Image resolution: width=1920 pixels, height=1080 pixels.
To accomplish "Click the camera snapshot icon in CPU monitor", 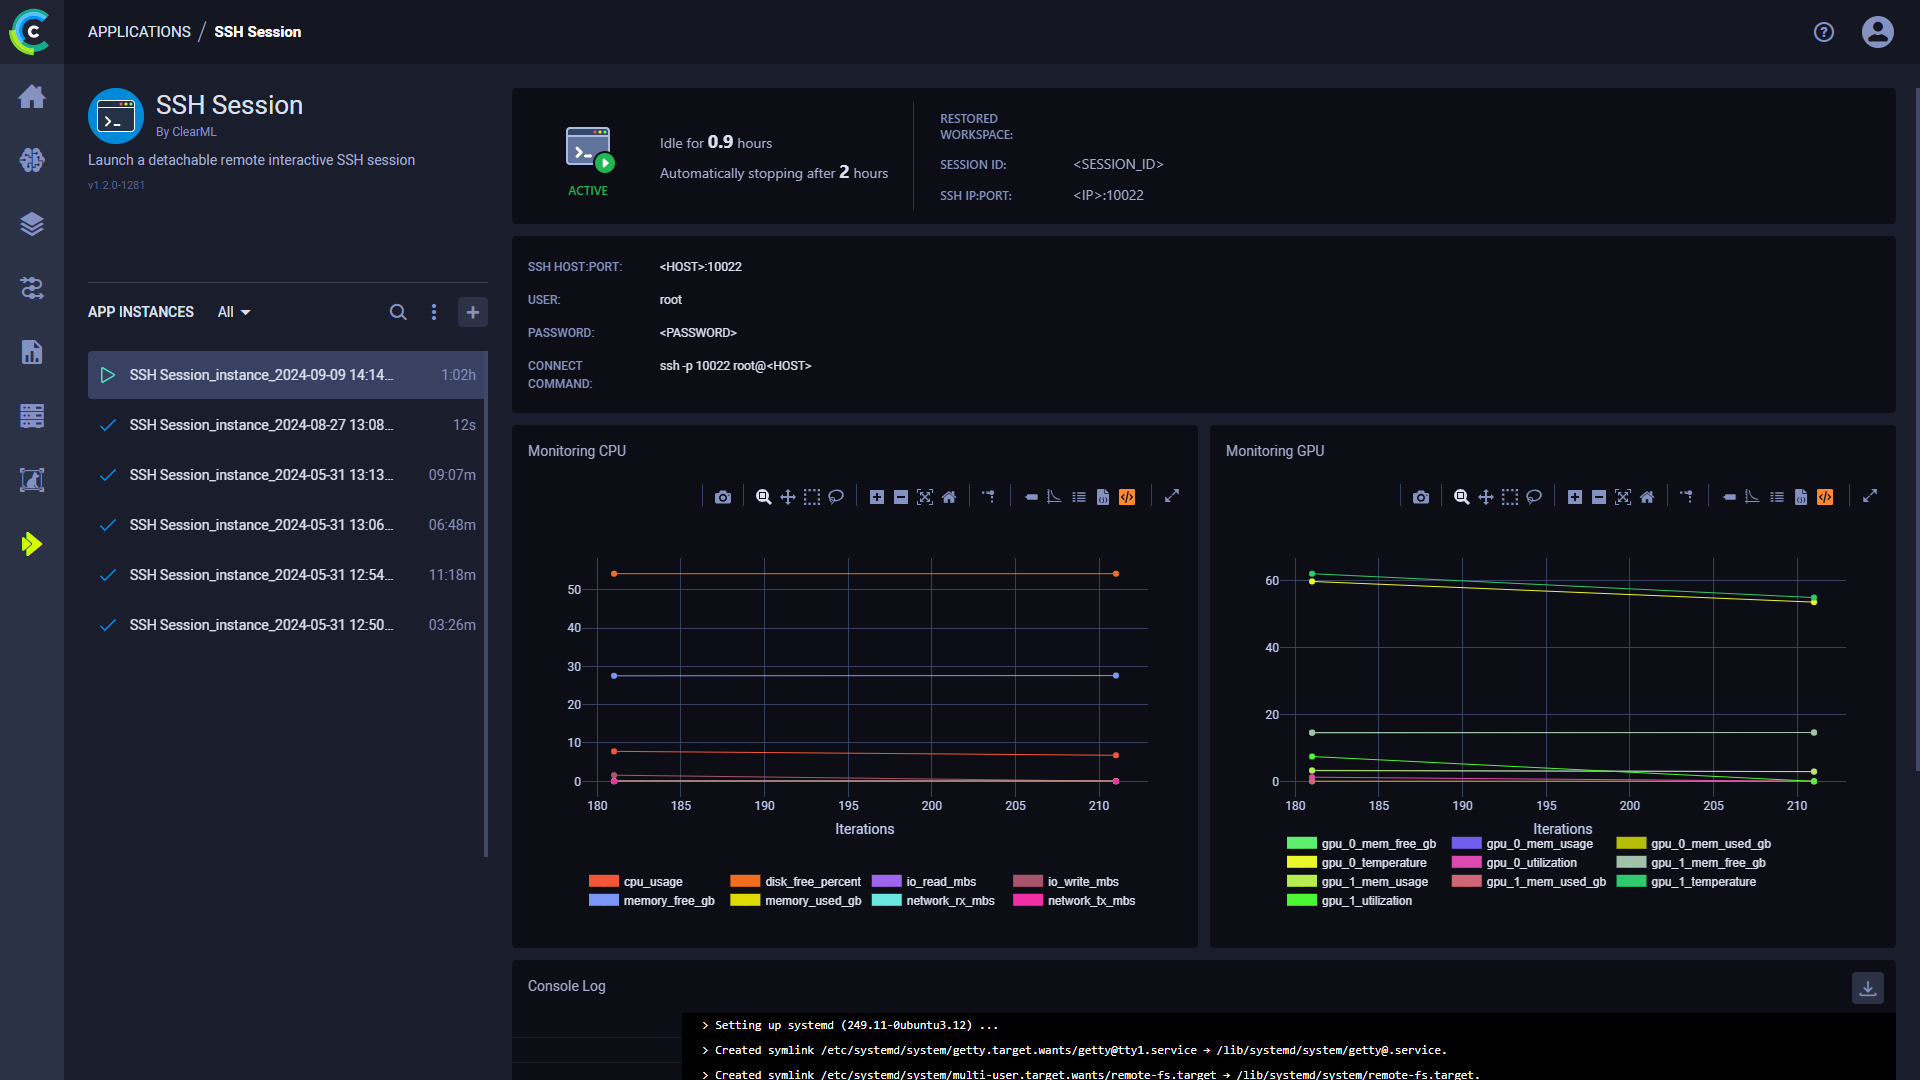I will [723, 497].
